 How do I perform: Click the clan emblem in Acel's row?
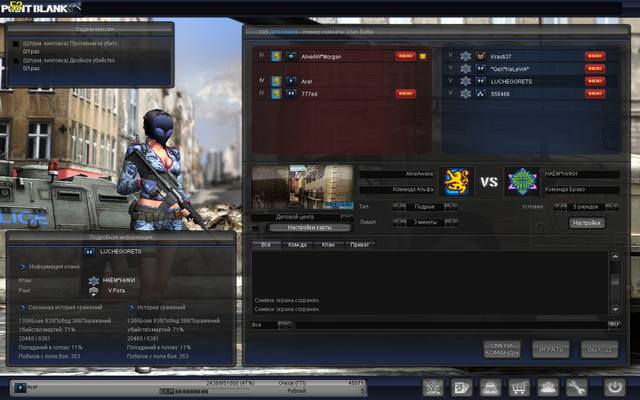tap(276, 81)
